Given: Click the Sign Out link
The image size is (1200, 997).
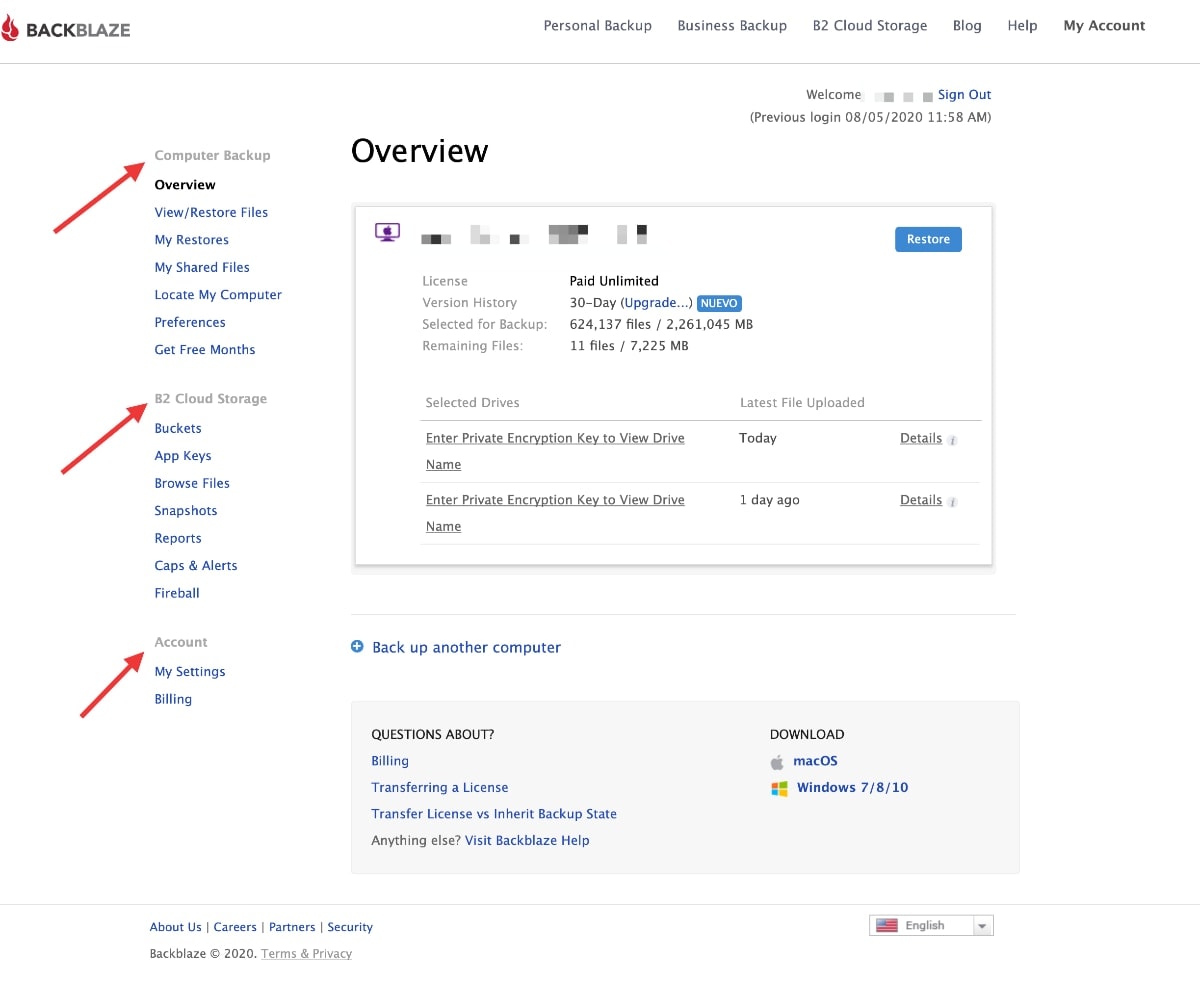Looking at the screenshot, I should pyautogui.click(x=964, y=95).
